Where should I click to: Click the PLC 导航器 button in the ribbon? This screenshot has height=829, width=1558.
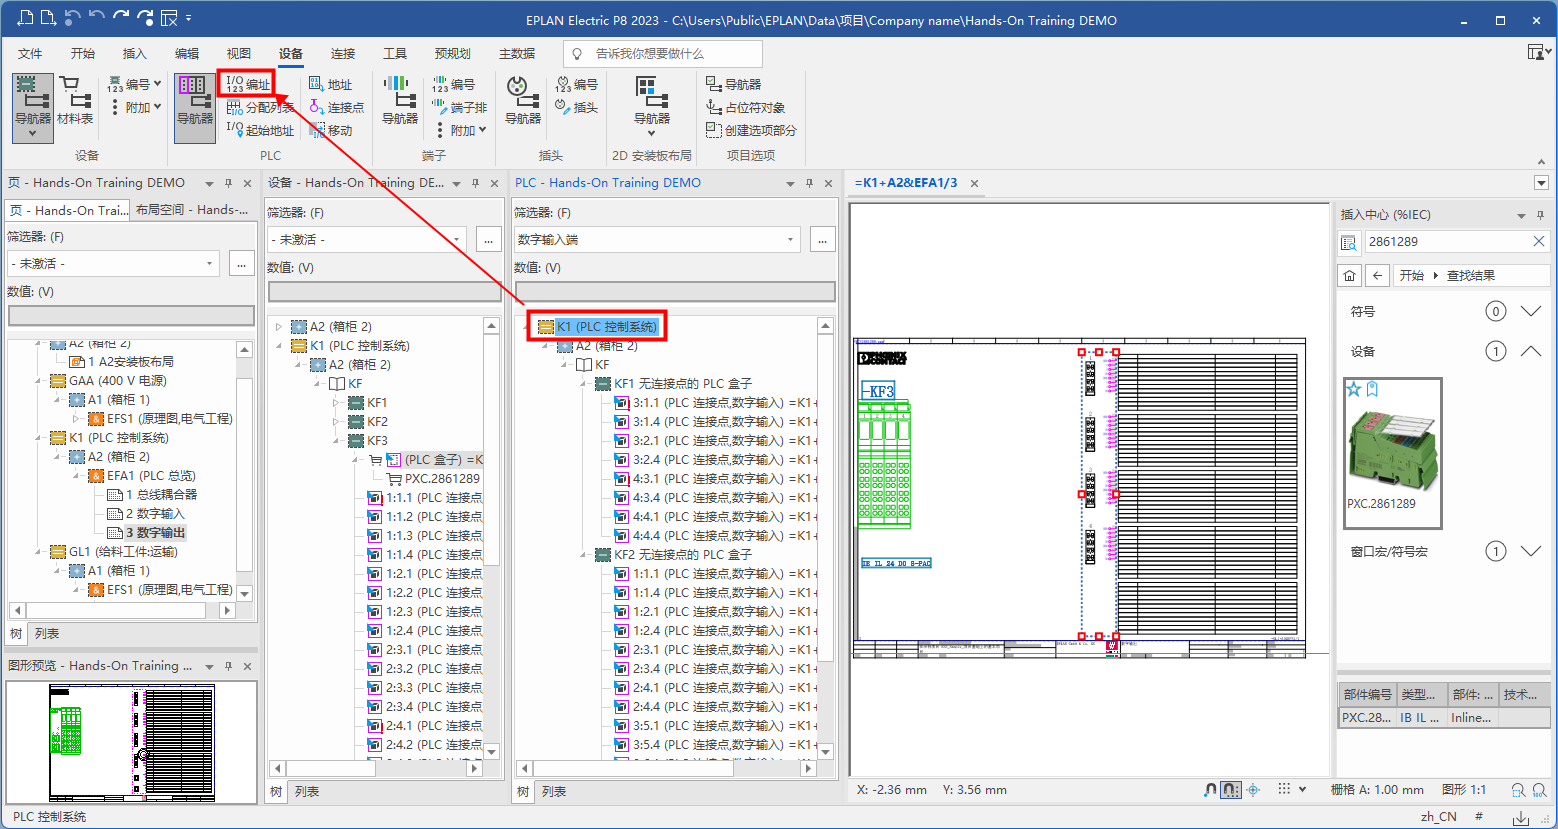tap(194, 106)
